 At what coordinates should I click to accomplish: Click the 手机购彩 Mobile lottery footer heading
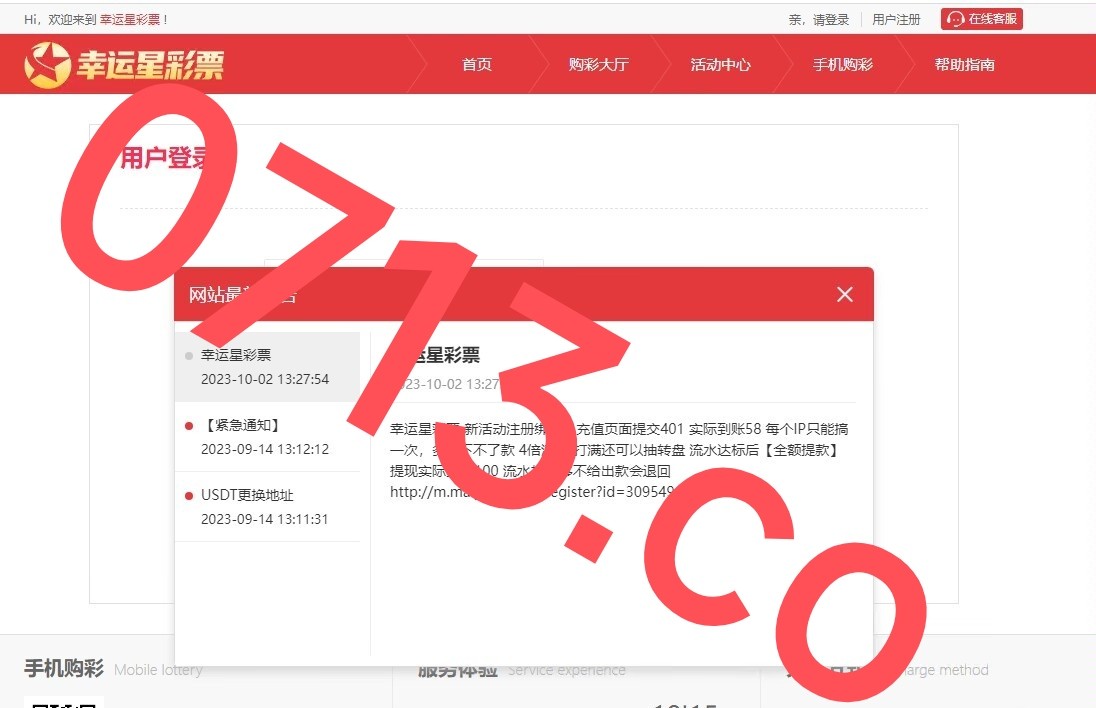pyautogui.click(x=63, y=670)
